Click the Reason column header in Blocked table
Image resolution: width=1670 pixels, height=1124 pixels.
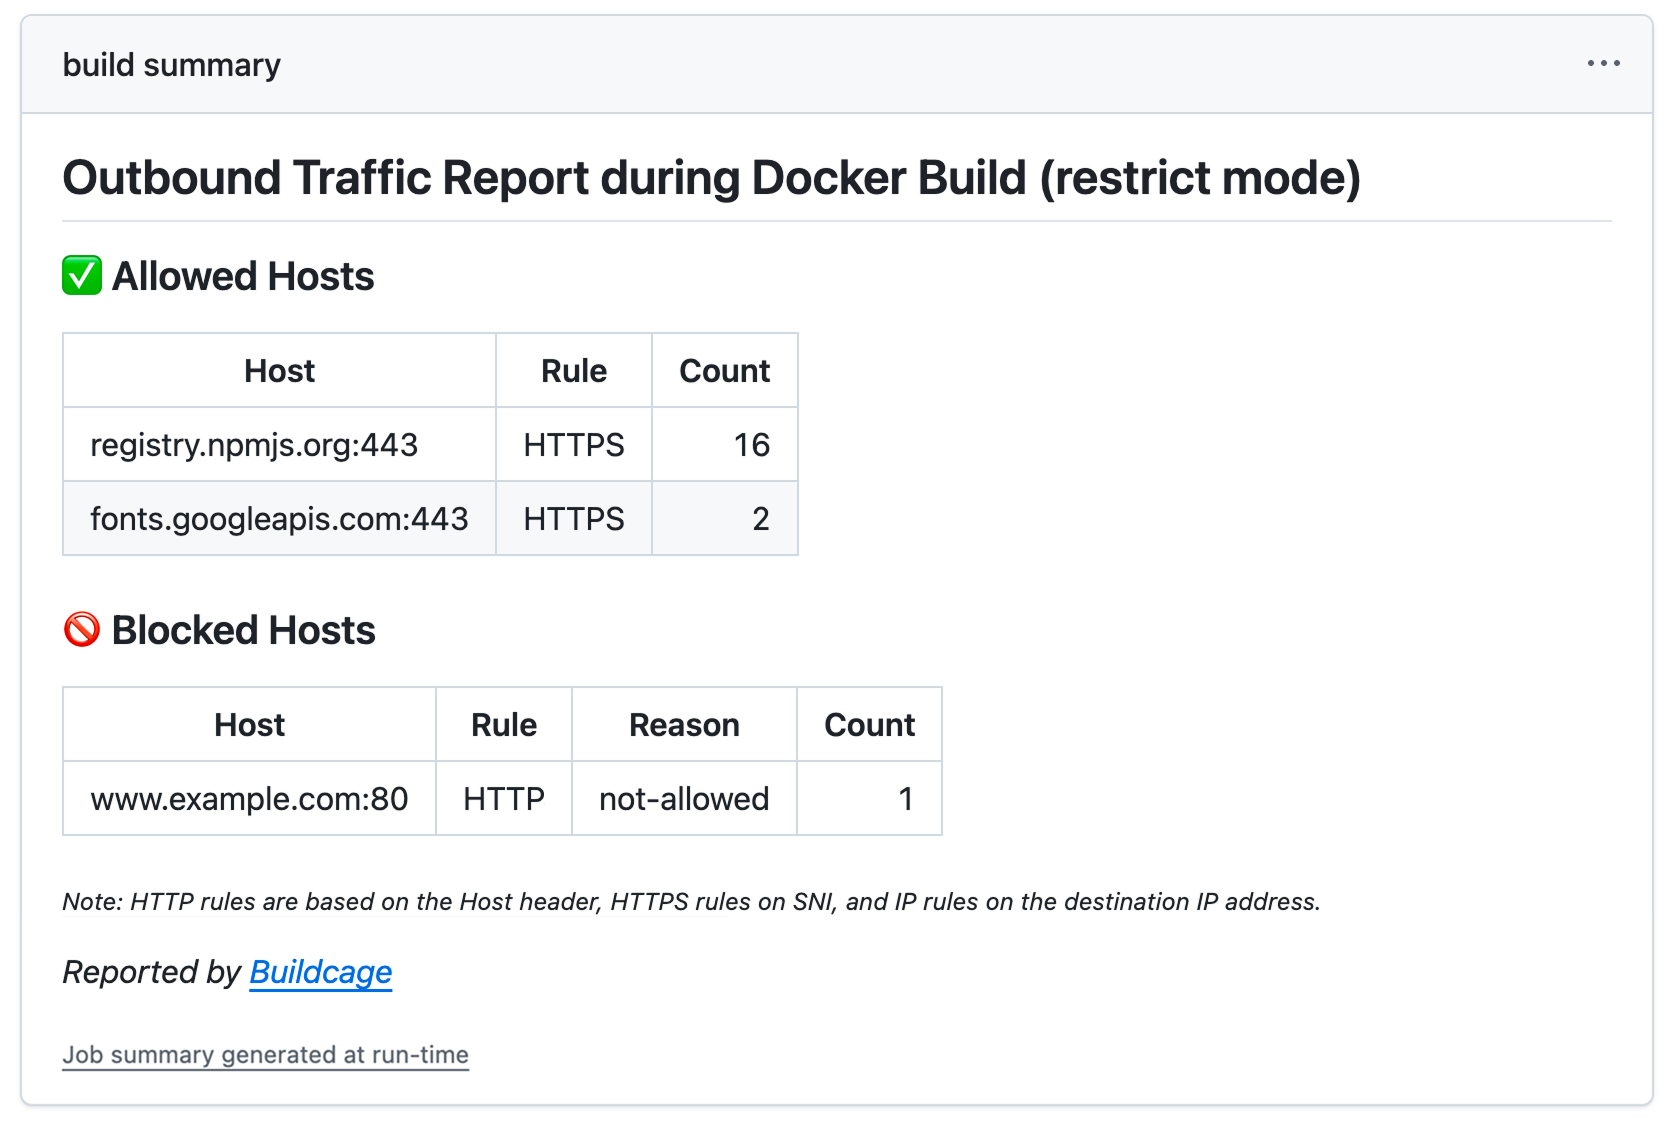[x=684, y=725]
